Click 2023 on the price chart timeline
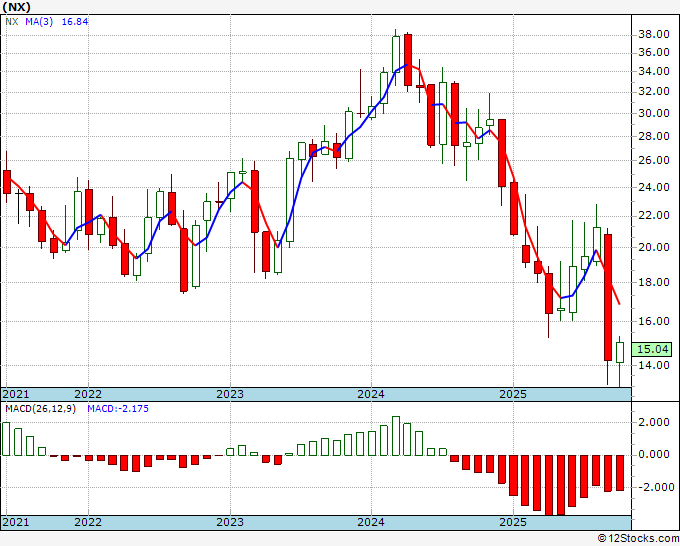Viewport: 680px width, 546px height. click(230, 394)
